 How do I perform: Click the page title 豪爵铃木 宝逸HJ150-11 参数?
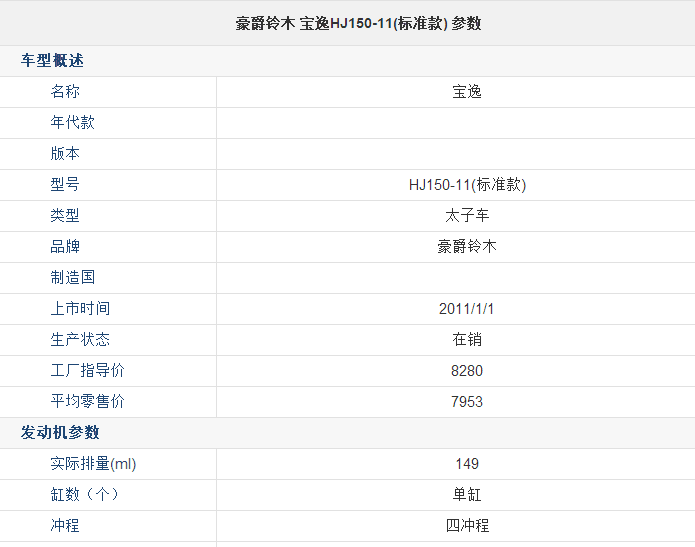coord(358,23)
